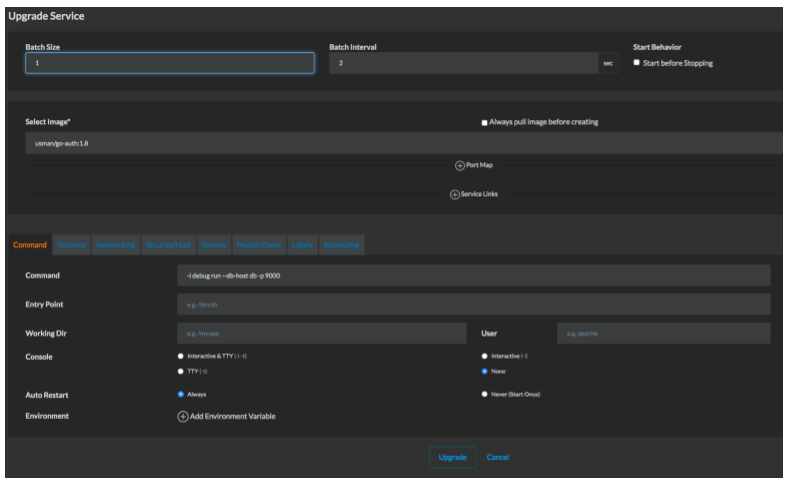Click the Cancel link
This screenshot has width=788, height=483.
(498, 457)
